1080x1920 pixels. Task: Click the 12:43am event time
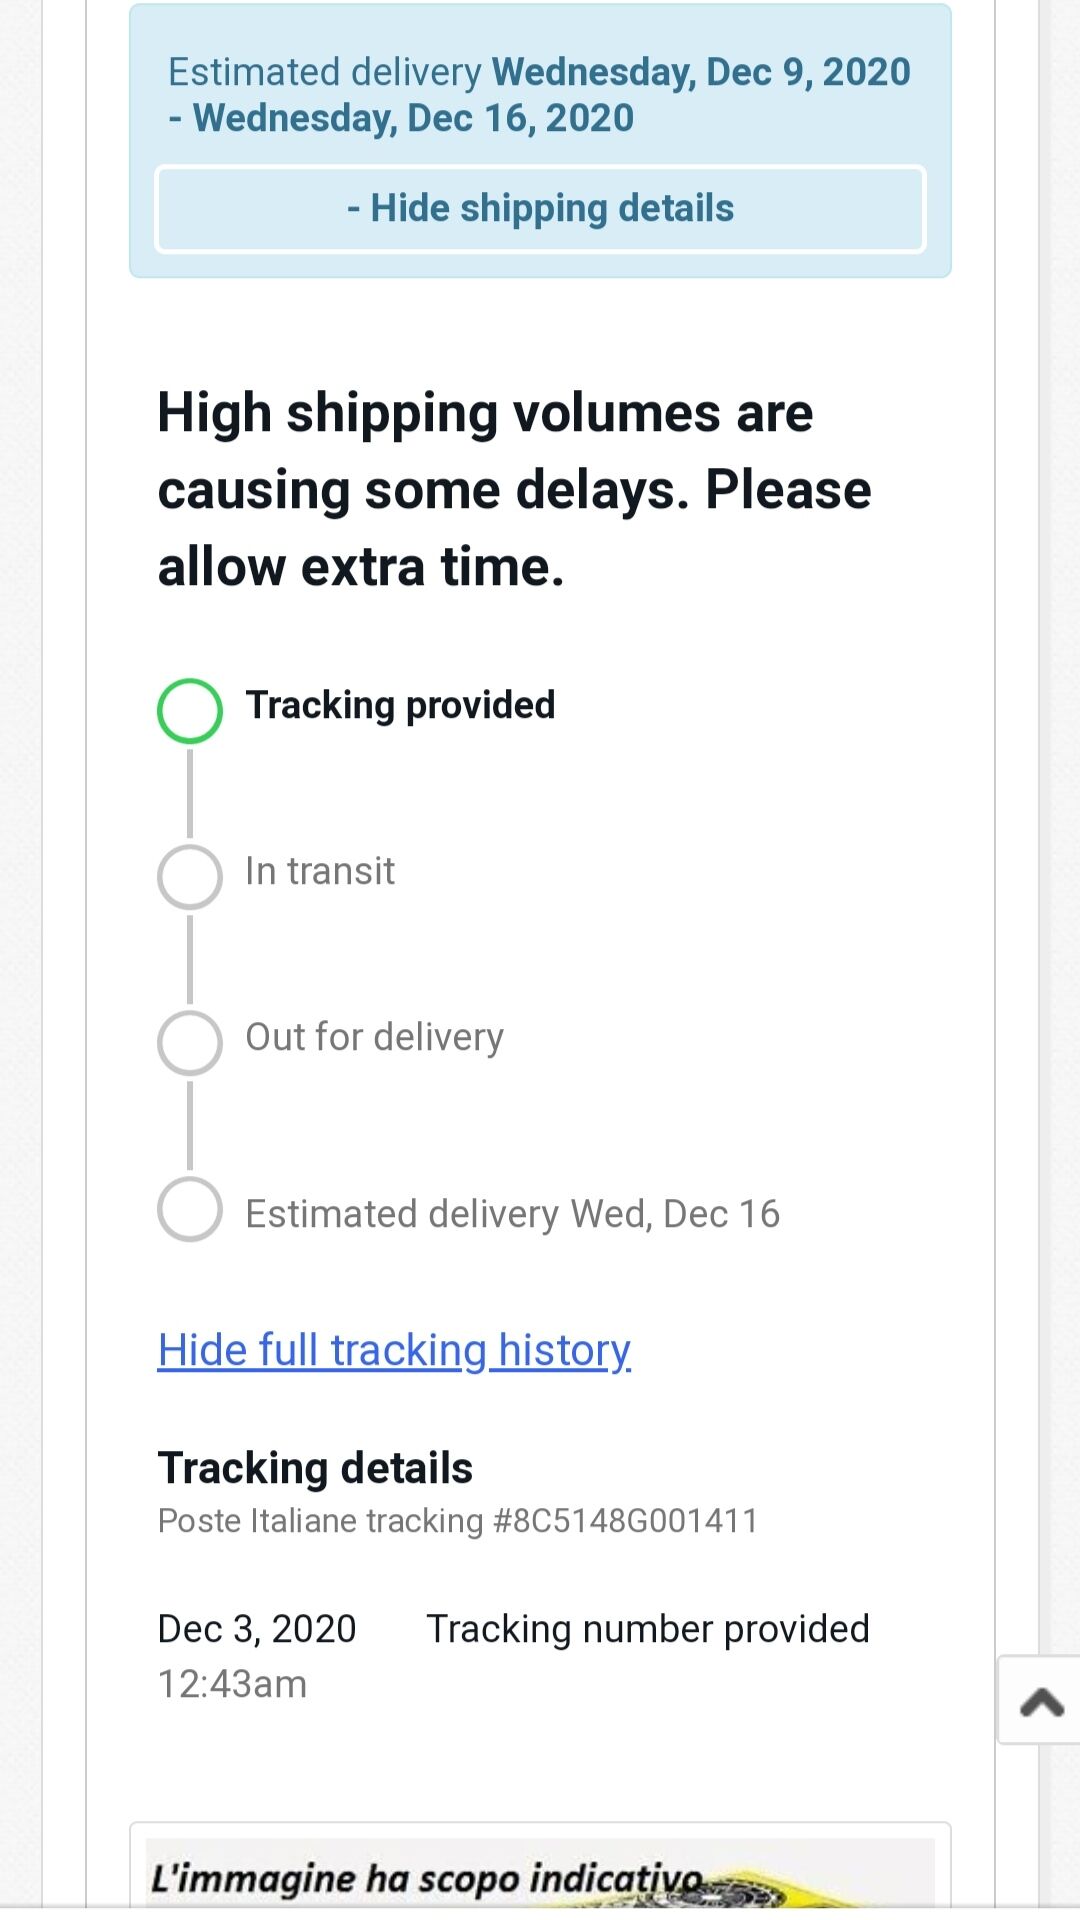(x=232, y=1684)
